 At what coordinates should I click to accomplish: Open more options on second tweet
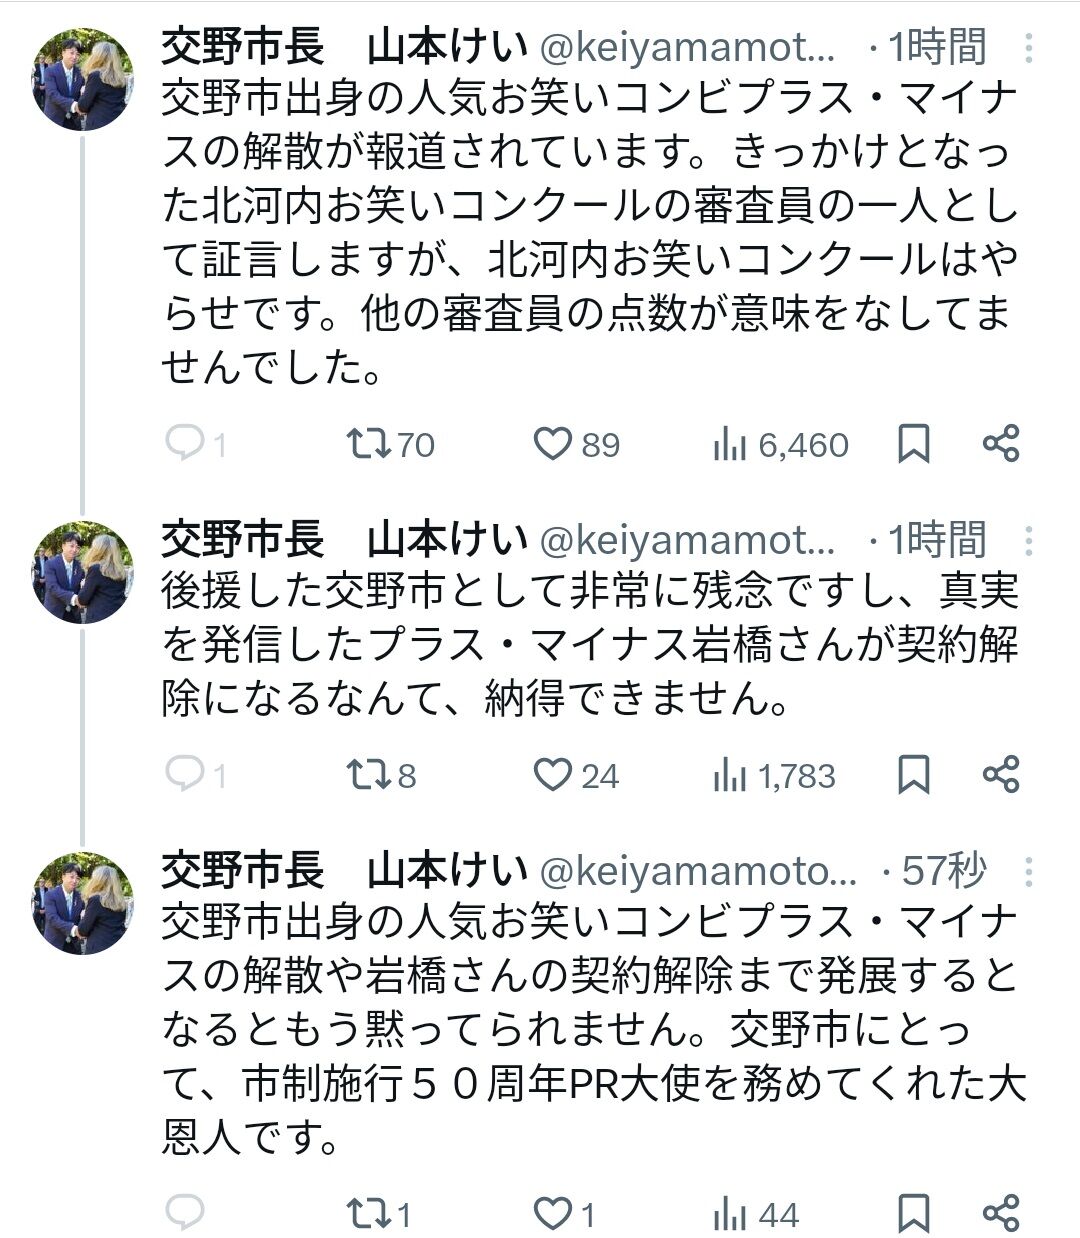click(1030, 540)
